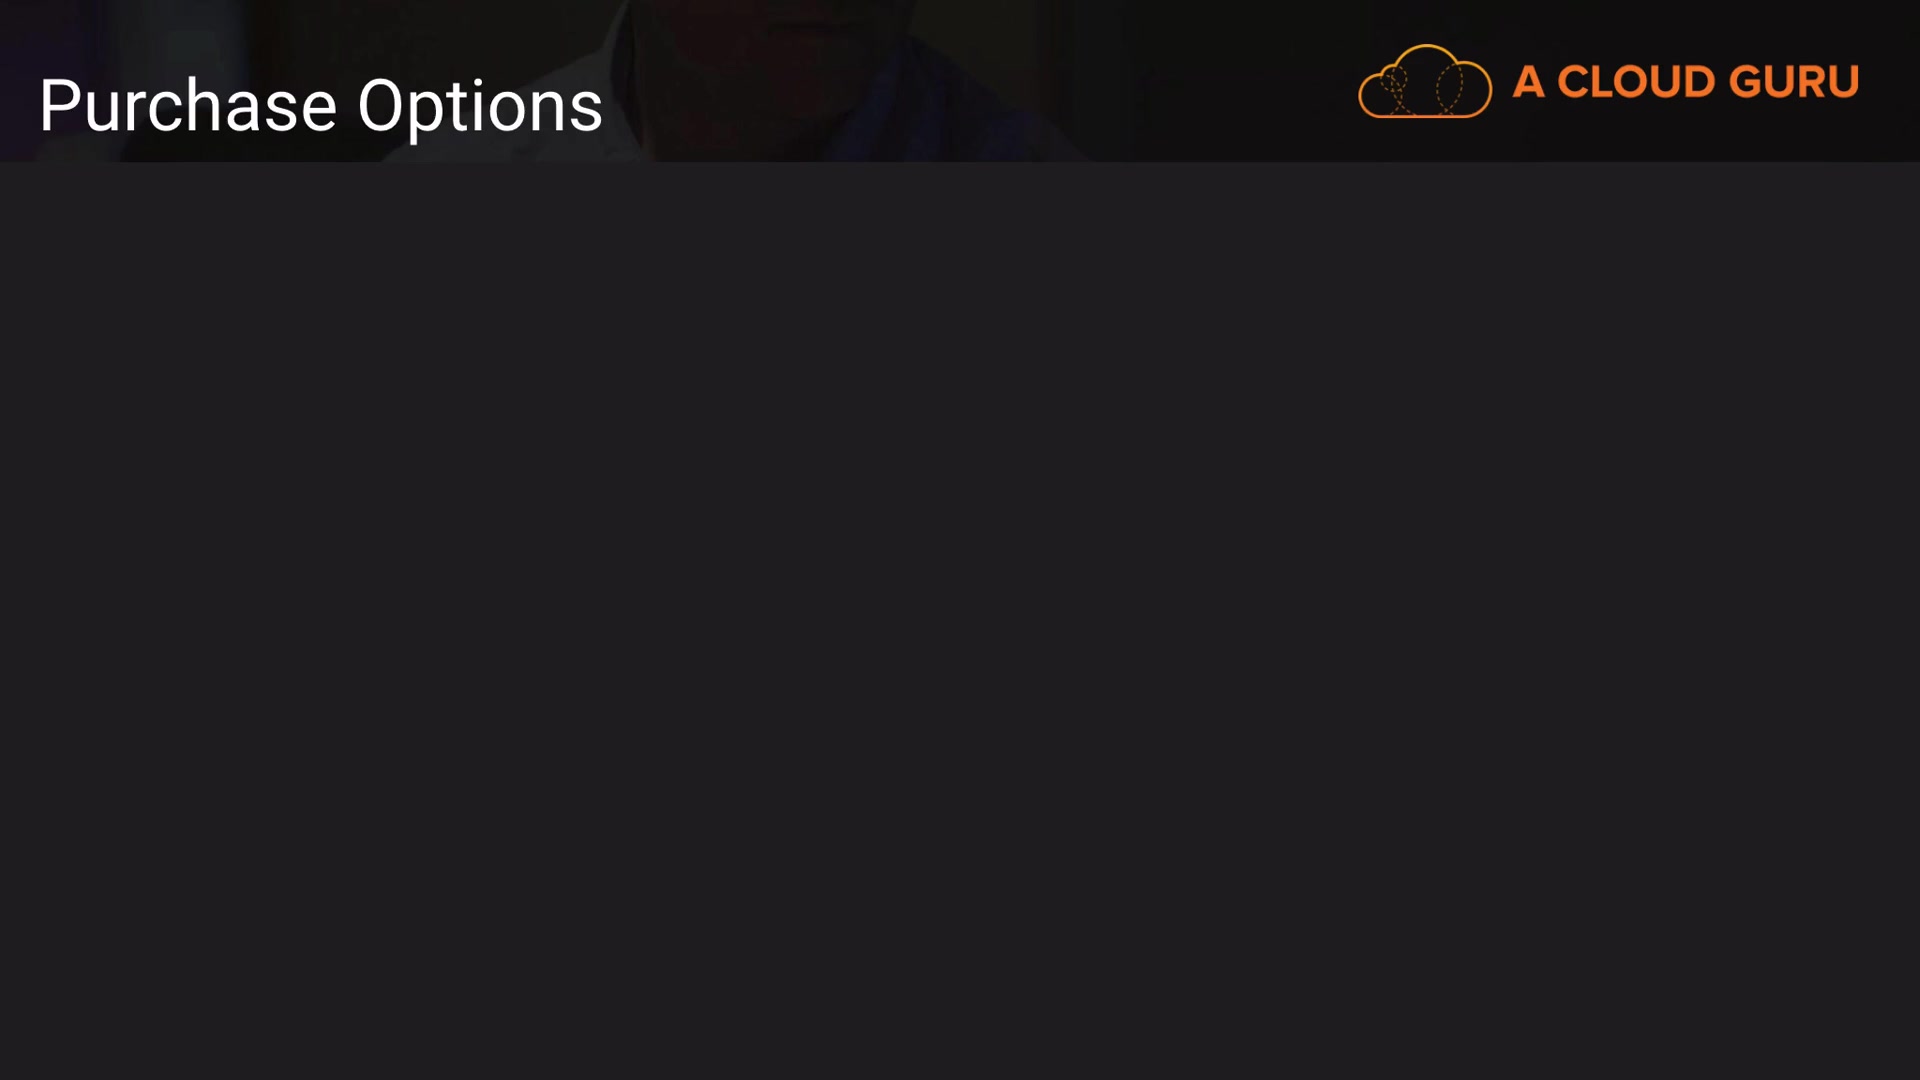This screenshot has height=1080, width=1920.
Task: Click the empty dark slide body area
Action: click(960, 620)
